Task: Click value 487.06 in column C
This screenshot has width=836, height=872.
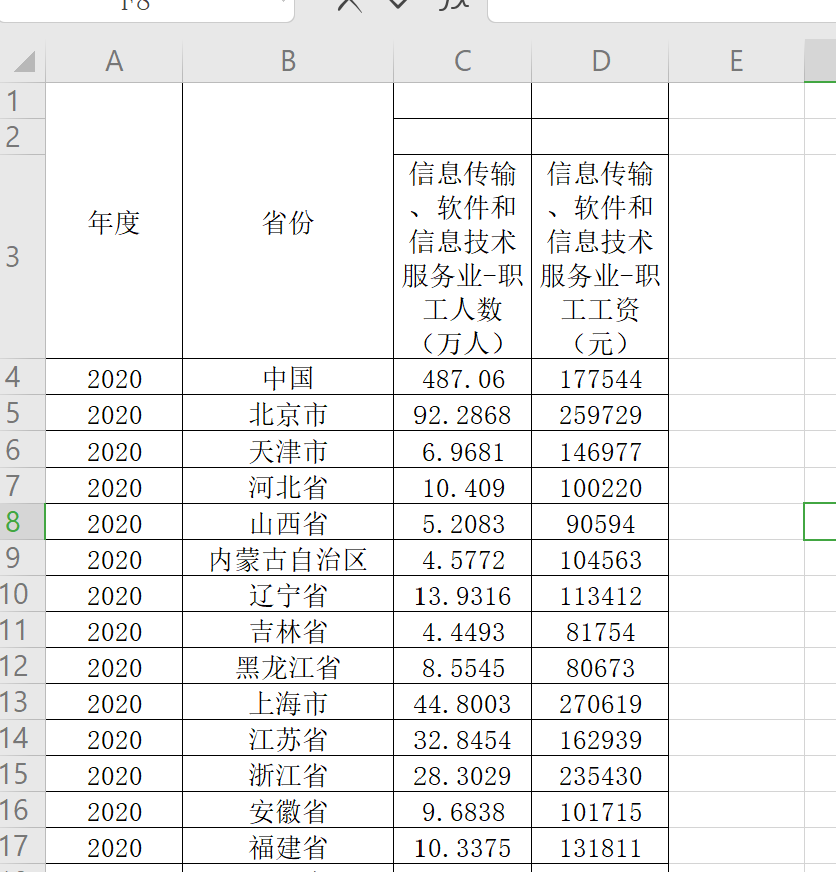Action: 462,377
